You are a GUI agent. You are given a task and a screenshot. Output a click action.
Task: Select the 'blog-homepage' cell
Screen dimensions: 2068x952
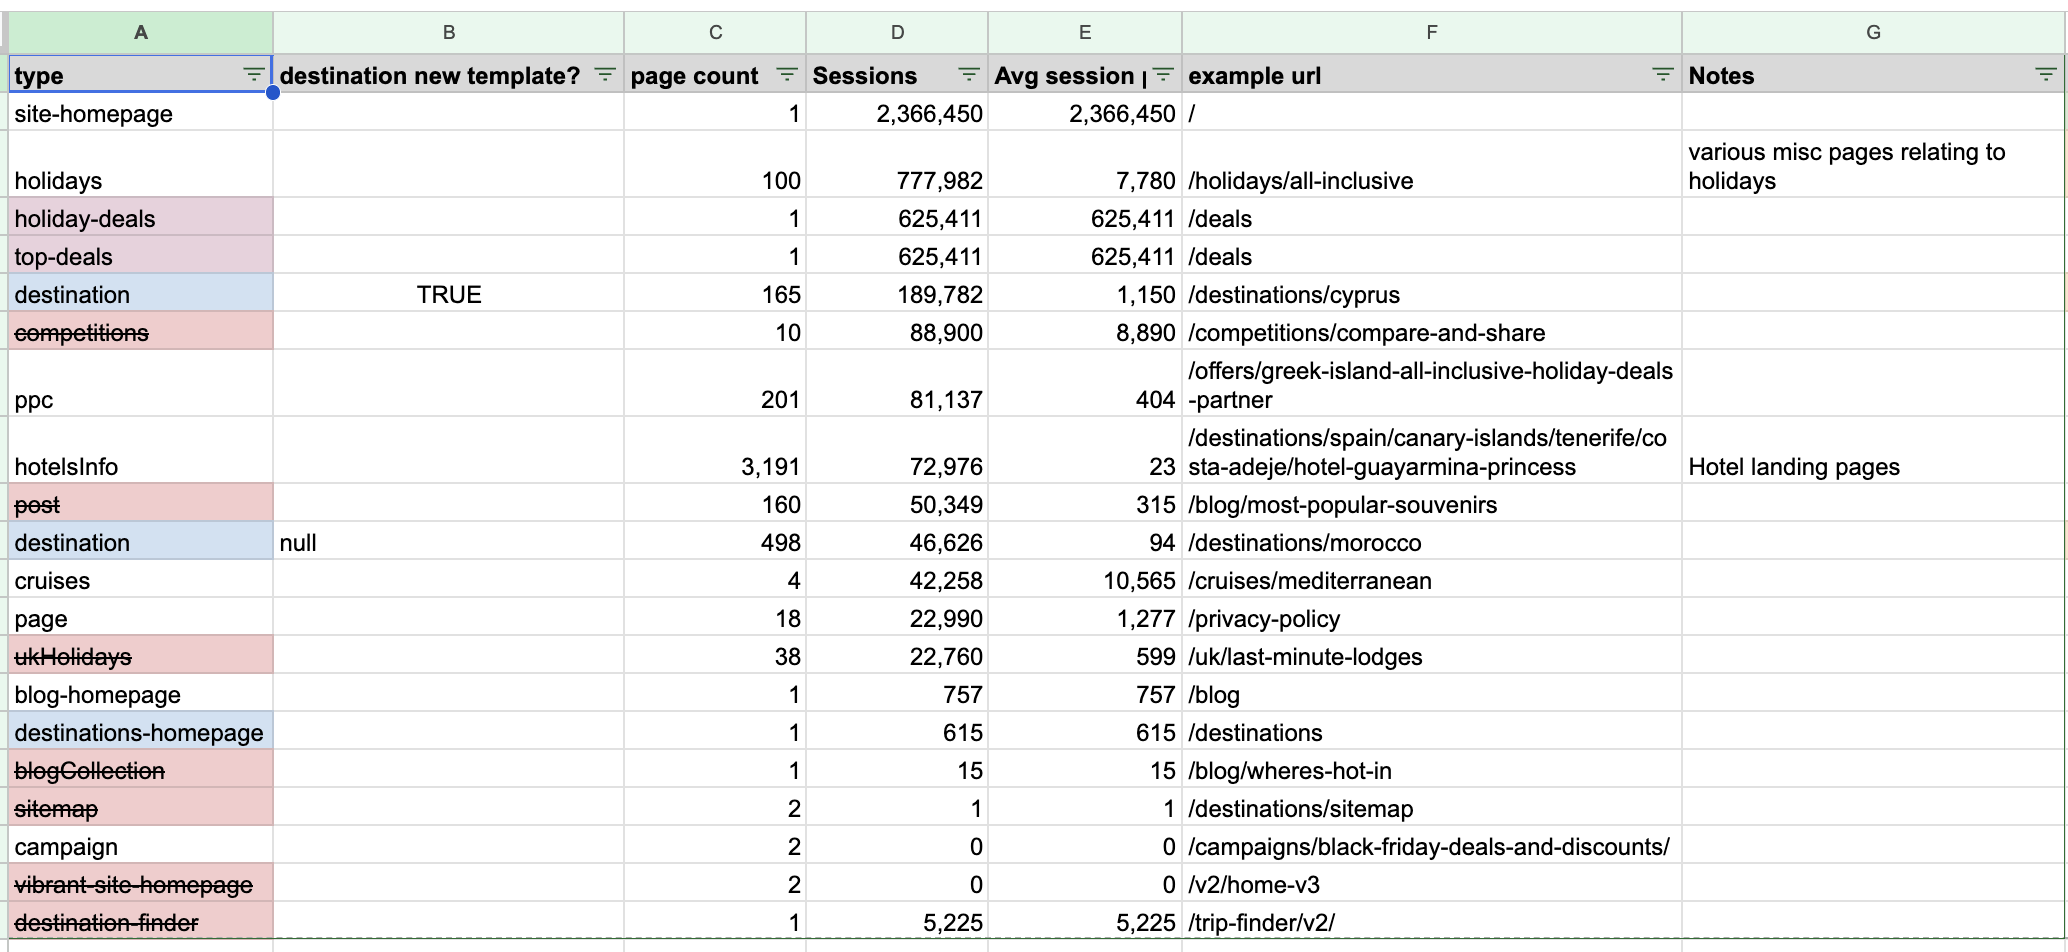click(141, 694)
